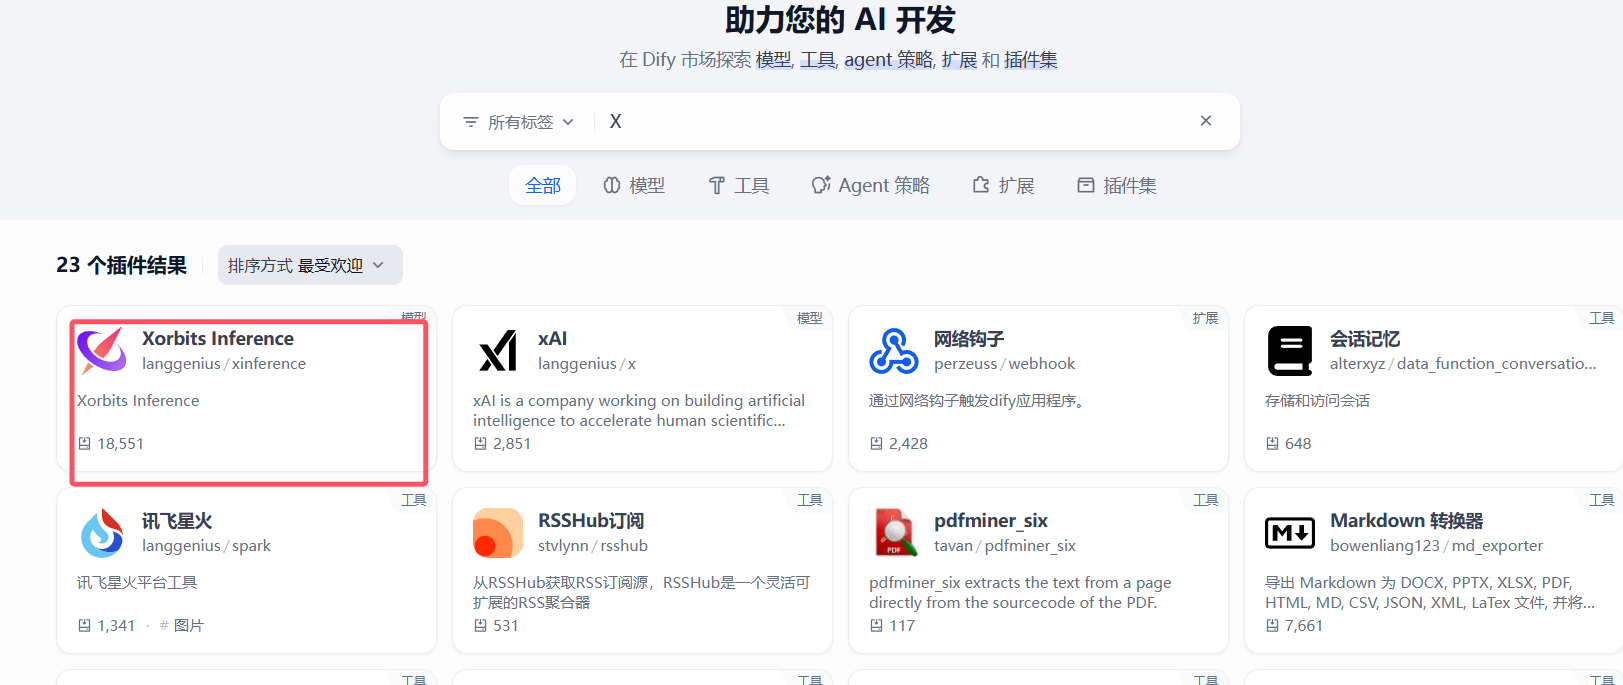
Task: Open the Xorbits Inference plugin title
Action: (218, 338)
